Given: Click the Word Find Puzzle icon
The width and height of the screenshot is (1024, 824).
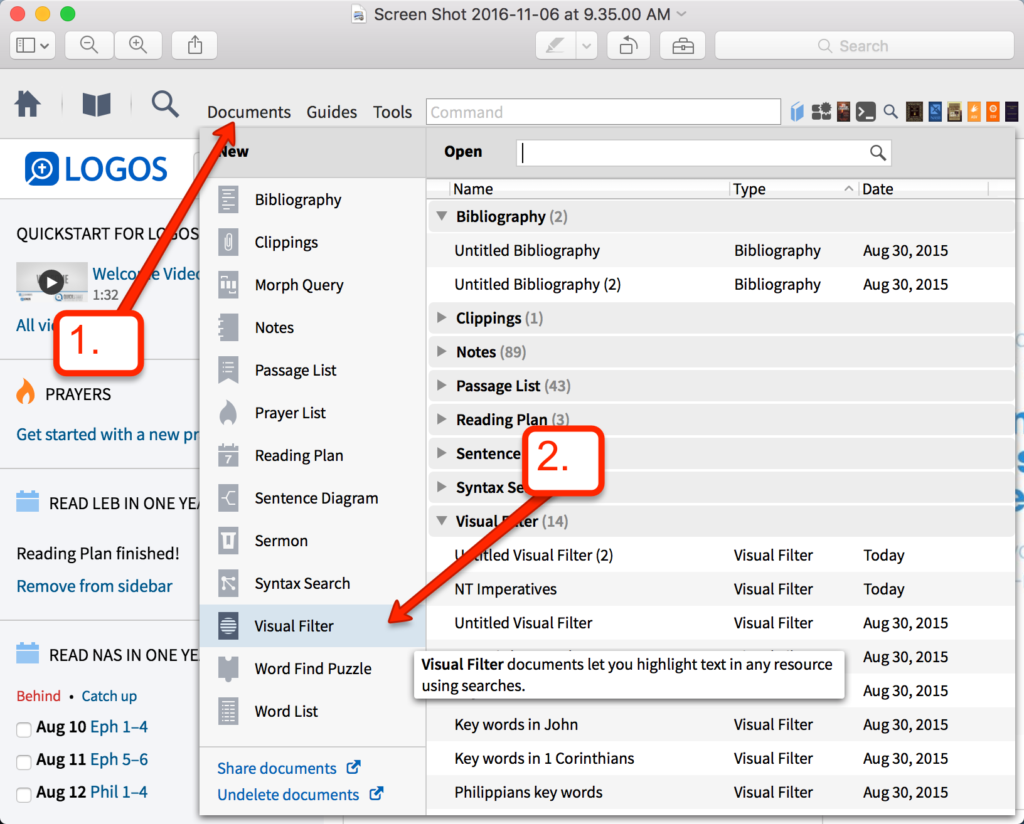Looking at the screenshot, I should pyautogui.click(x=228, y=669).
